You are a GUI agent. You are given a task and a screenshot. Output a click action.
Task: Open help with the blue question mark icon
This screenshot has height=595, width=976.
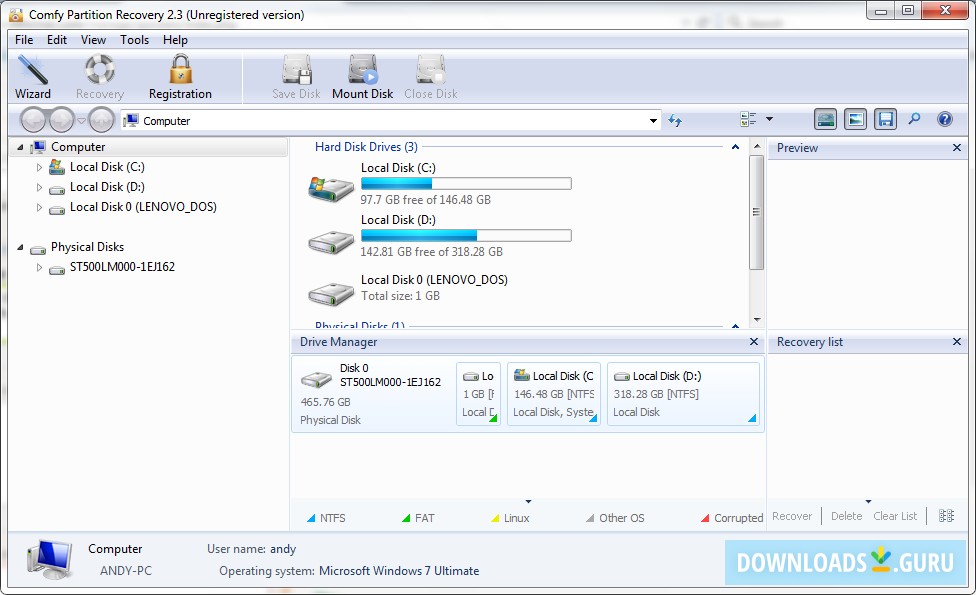point(944,119)
